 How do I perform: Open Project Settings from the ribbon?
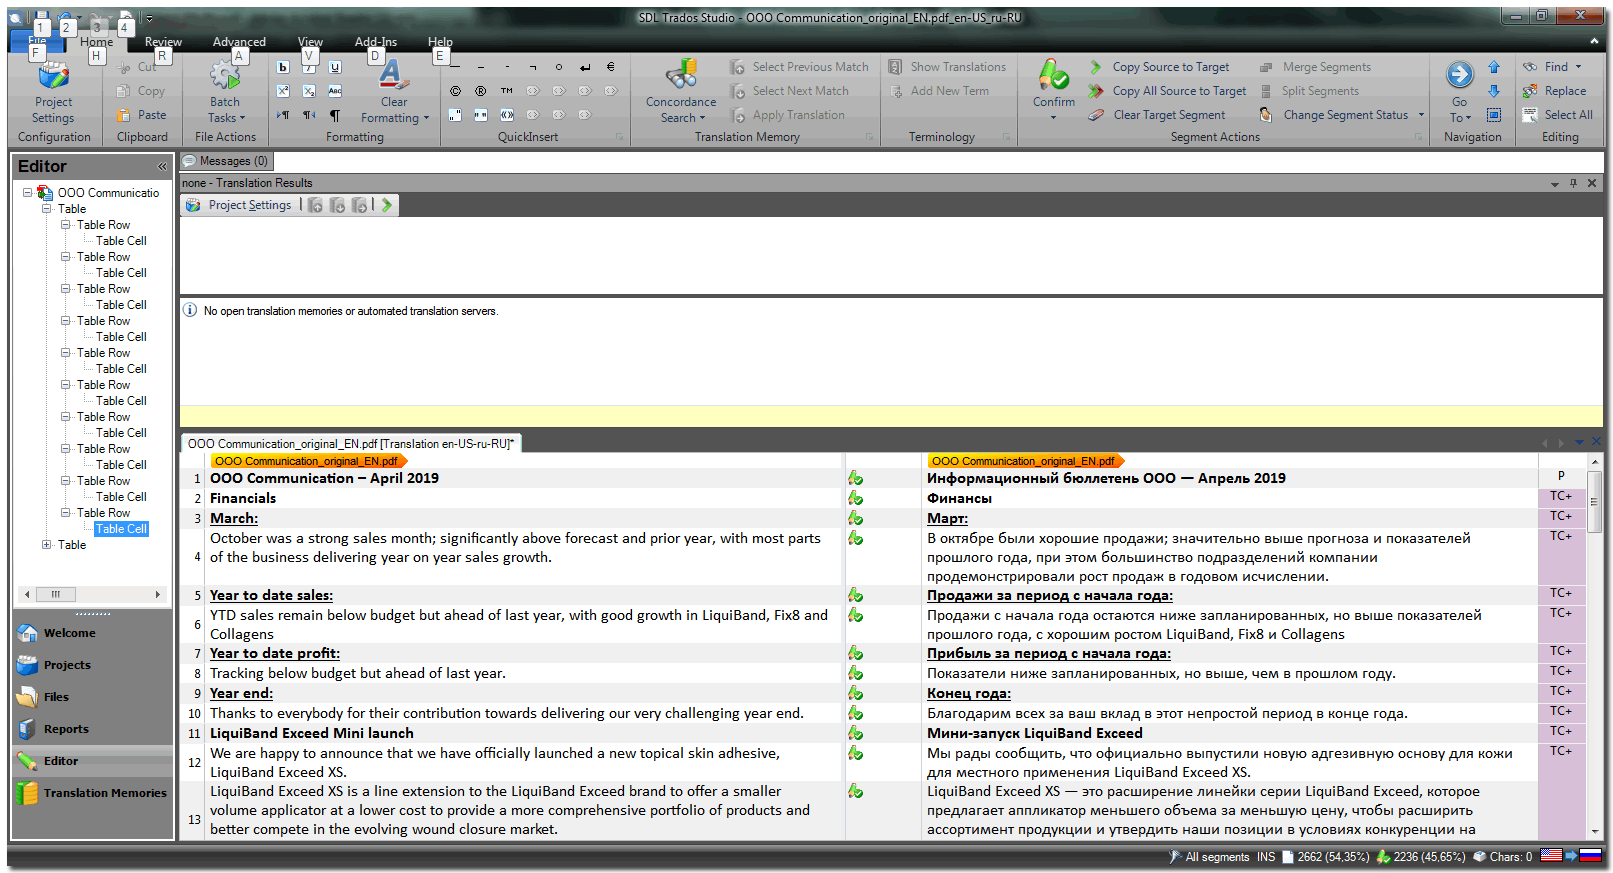(x=53, y=91)
